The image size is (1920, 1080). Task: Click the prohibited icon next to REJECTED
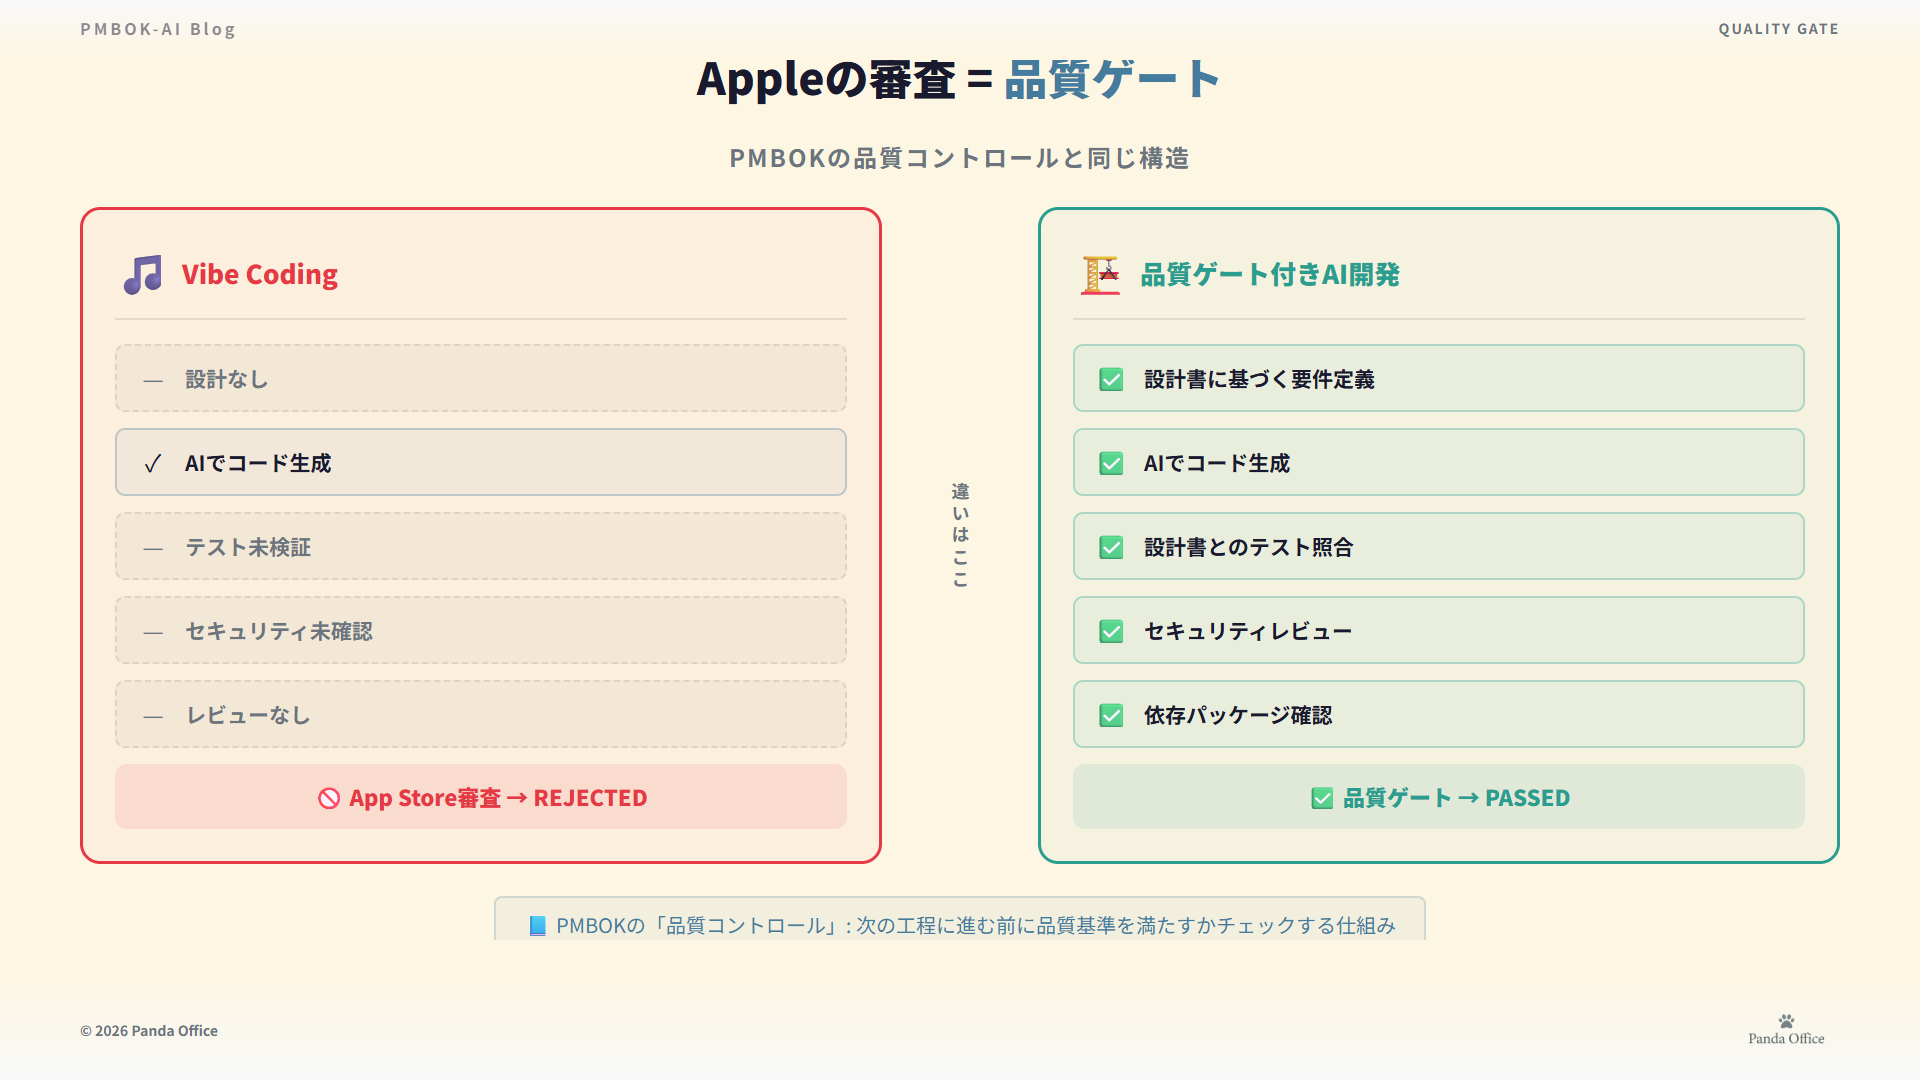point(329,798)
